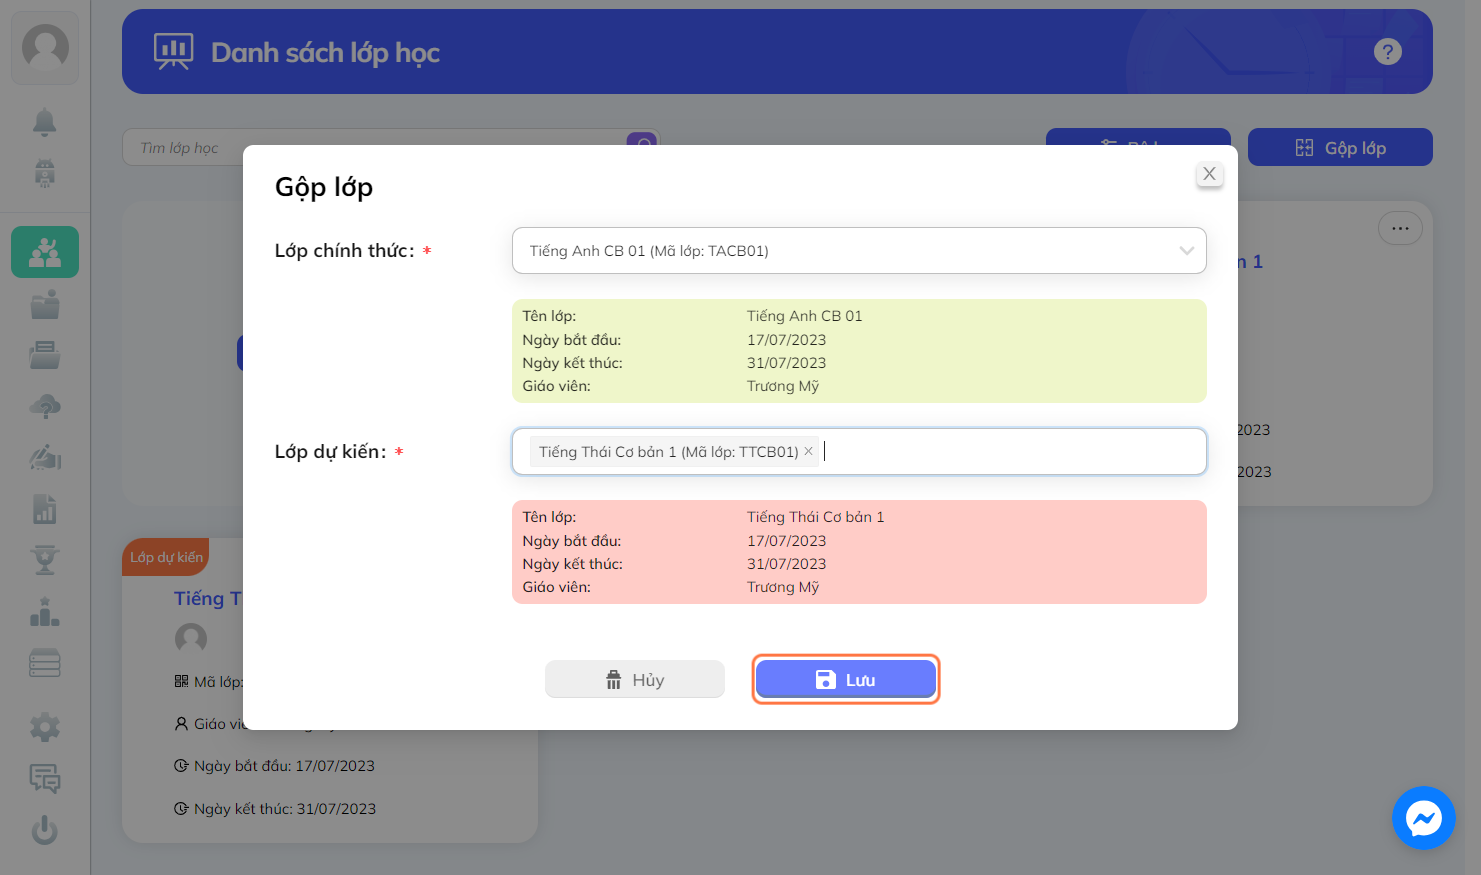Open the stacked files sidebar icon
This screenshot has height=875, width=1481.
[45, 355]
